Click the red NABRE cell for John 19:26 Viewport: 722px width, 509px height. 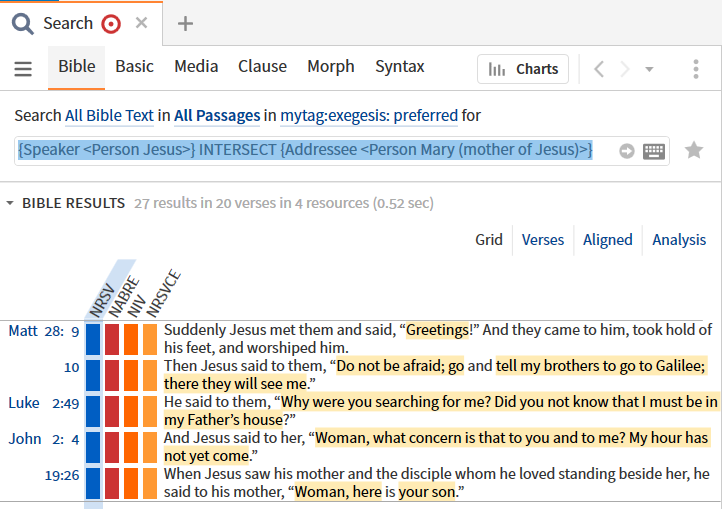[112, 483]
